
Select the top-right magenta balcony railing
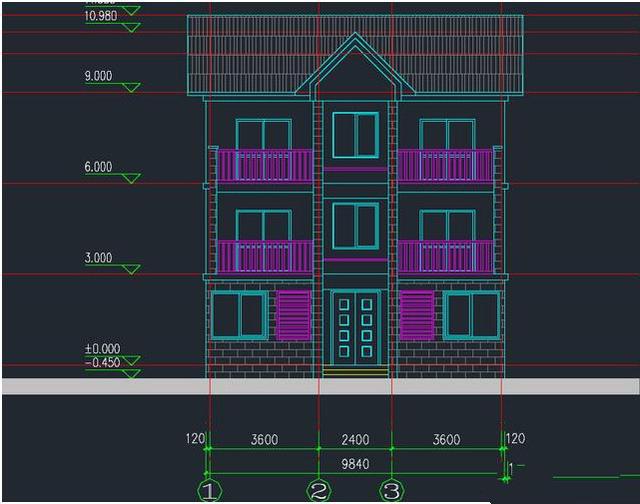[x=445, y=165]
